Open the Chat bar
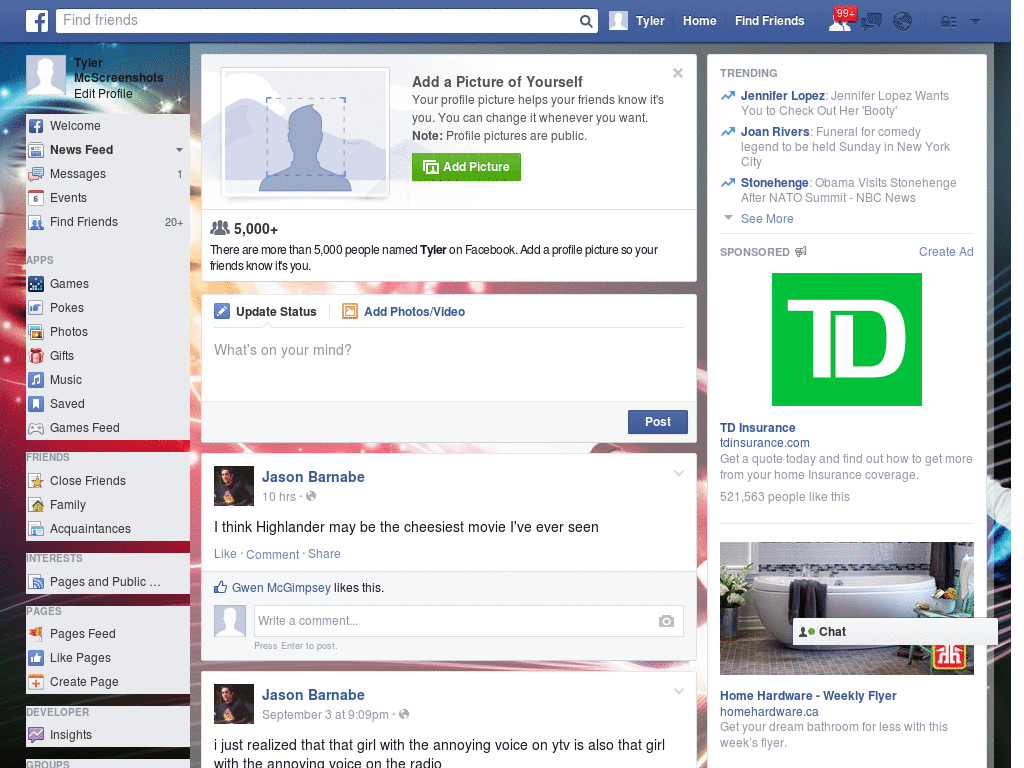The image size is (1024, 768). 895,632
